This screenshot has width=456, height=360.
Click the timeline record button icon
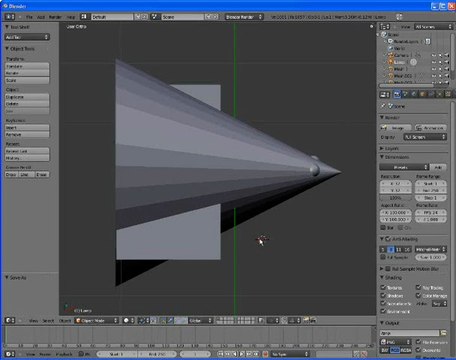(x=265, y=354)
